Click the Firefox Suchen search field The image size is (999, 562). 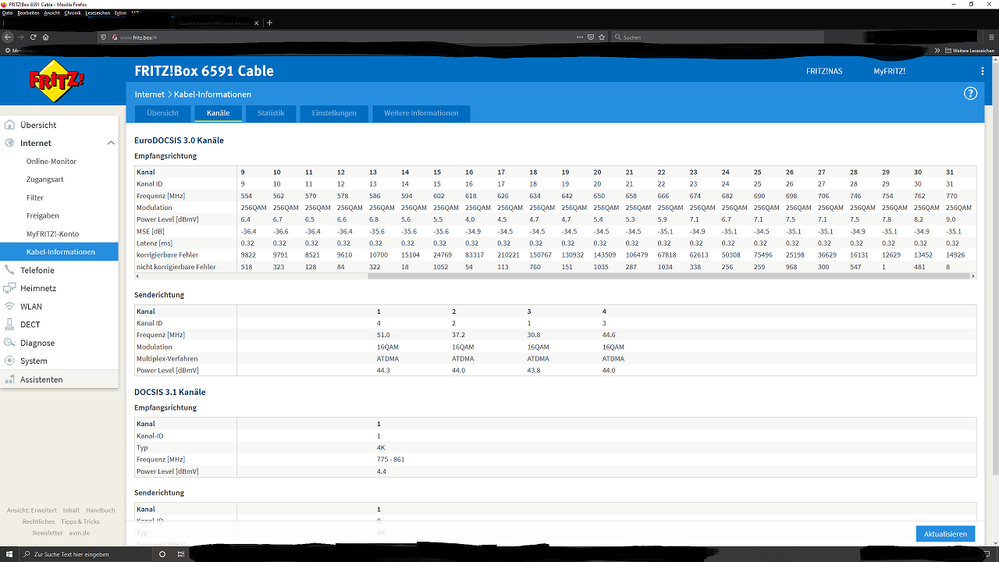(717, 37)
